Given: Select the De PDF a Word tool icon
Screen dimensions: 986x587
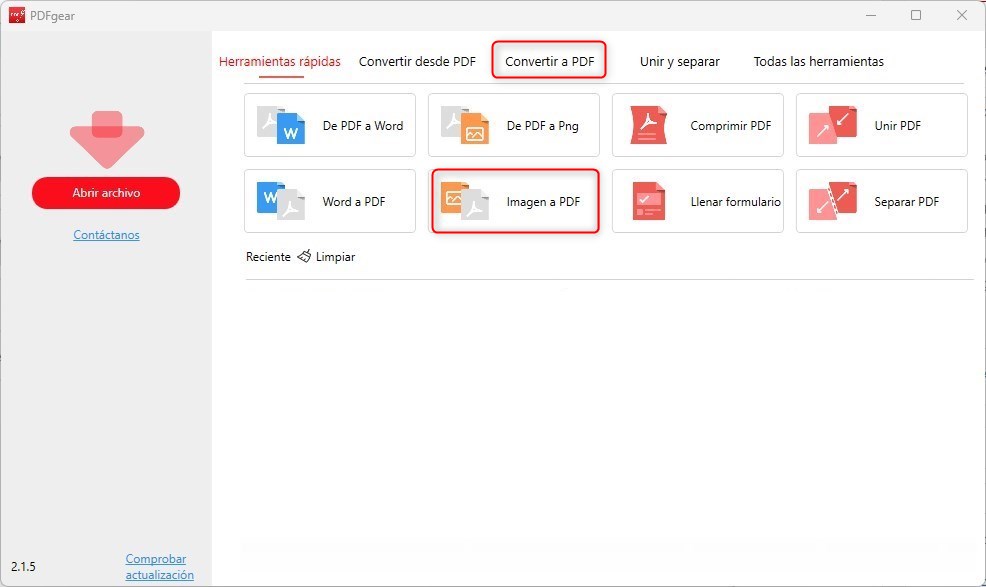Looking at the screenshot, I should pyautogui.click(x=281, y=125).
